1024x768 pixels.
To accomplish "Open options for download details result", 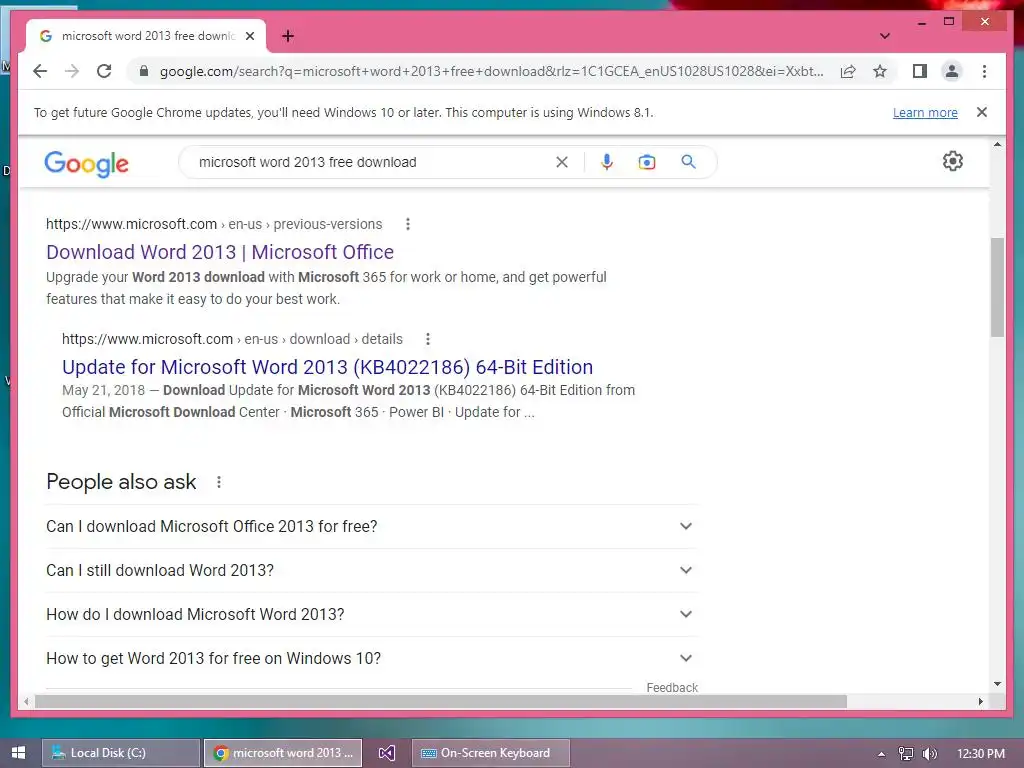I will pyautogui.click(x=428, y=339).
